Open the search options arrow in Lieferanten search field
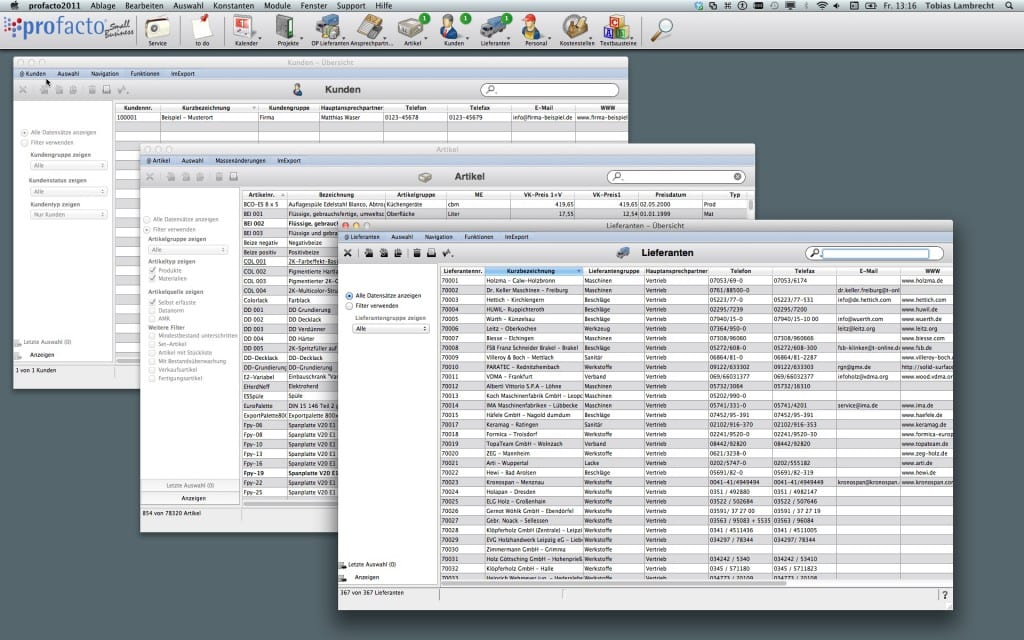 pos(814,253)
